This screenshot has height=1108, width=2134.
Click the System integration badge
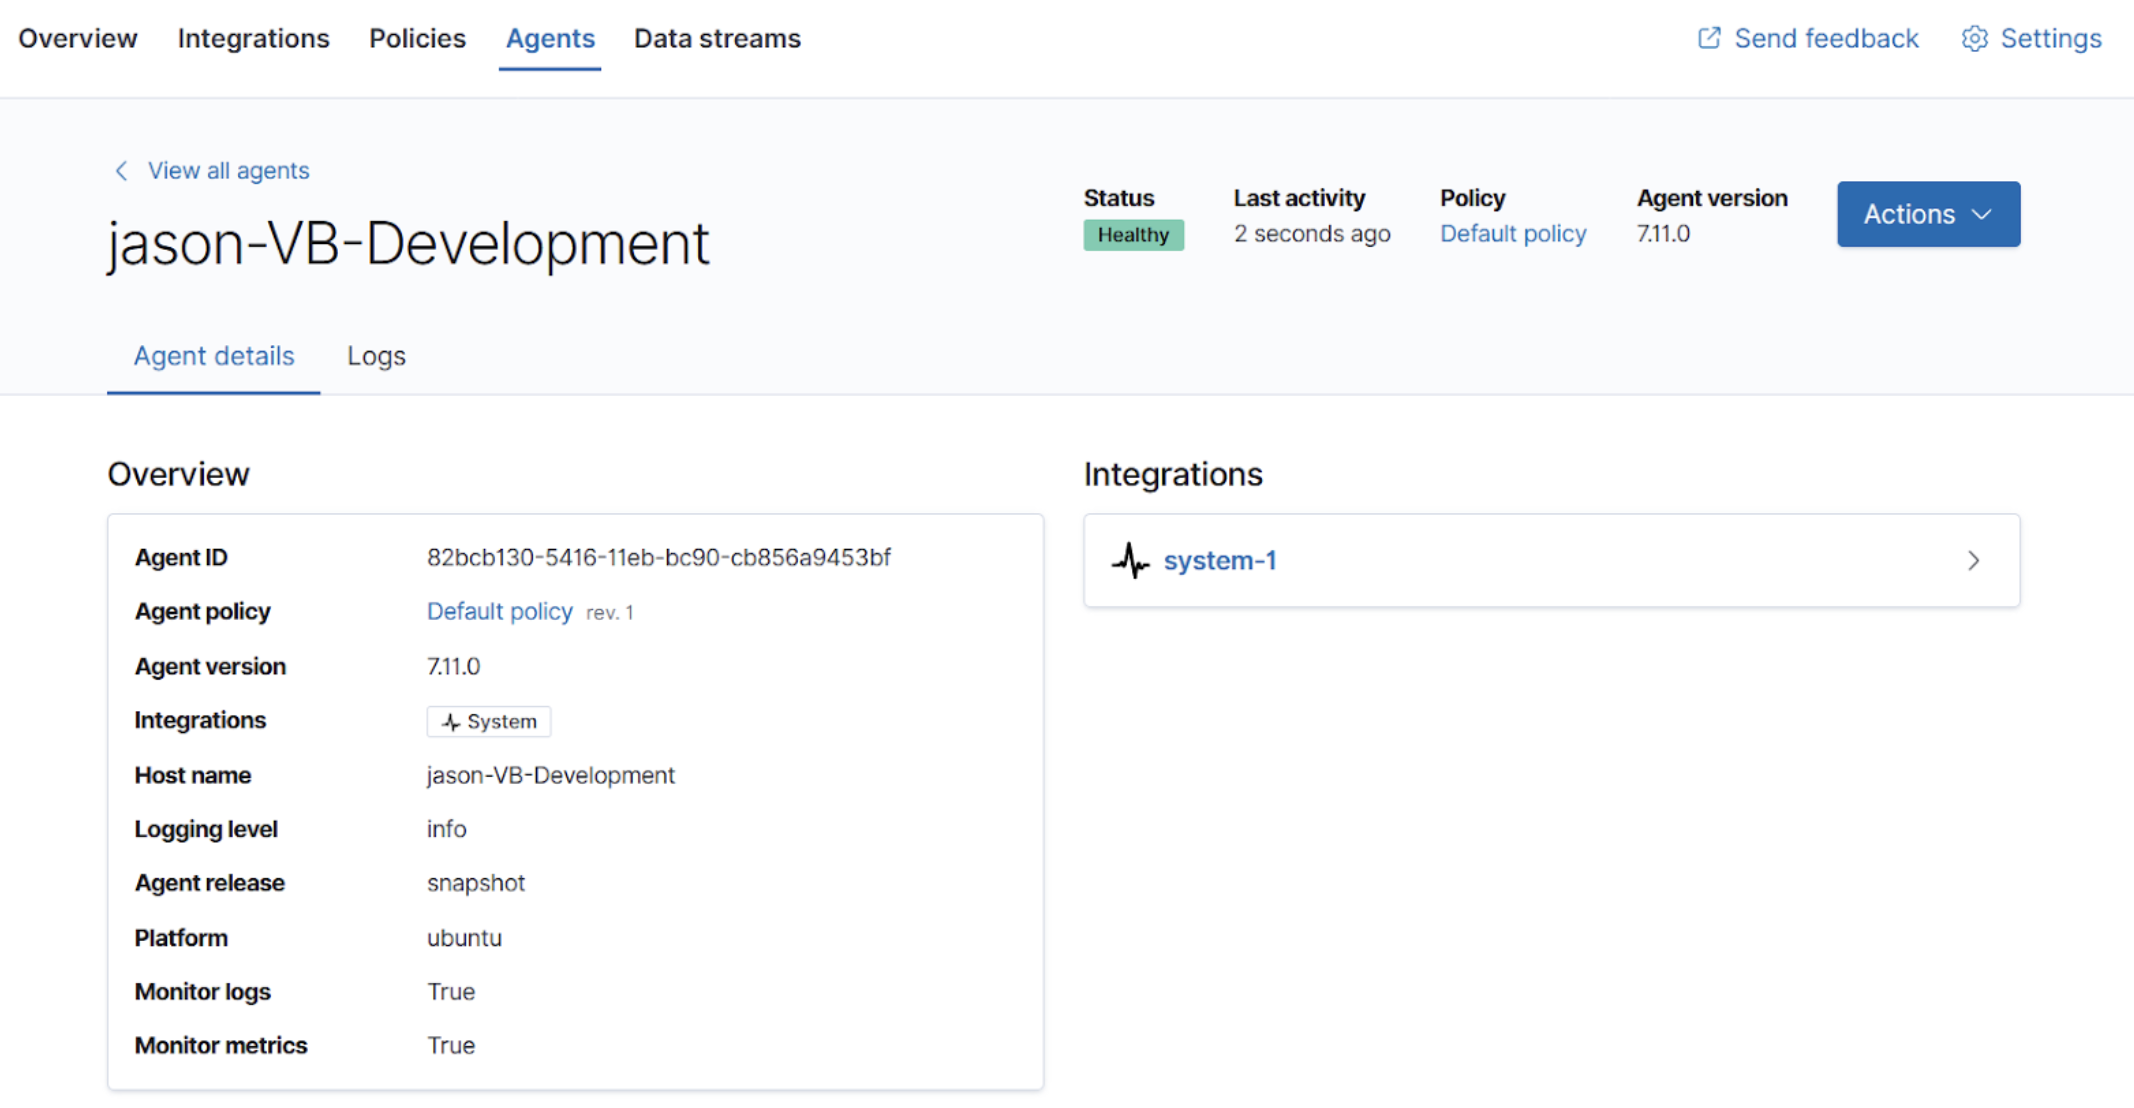coord(488,721)
